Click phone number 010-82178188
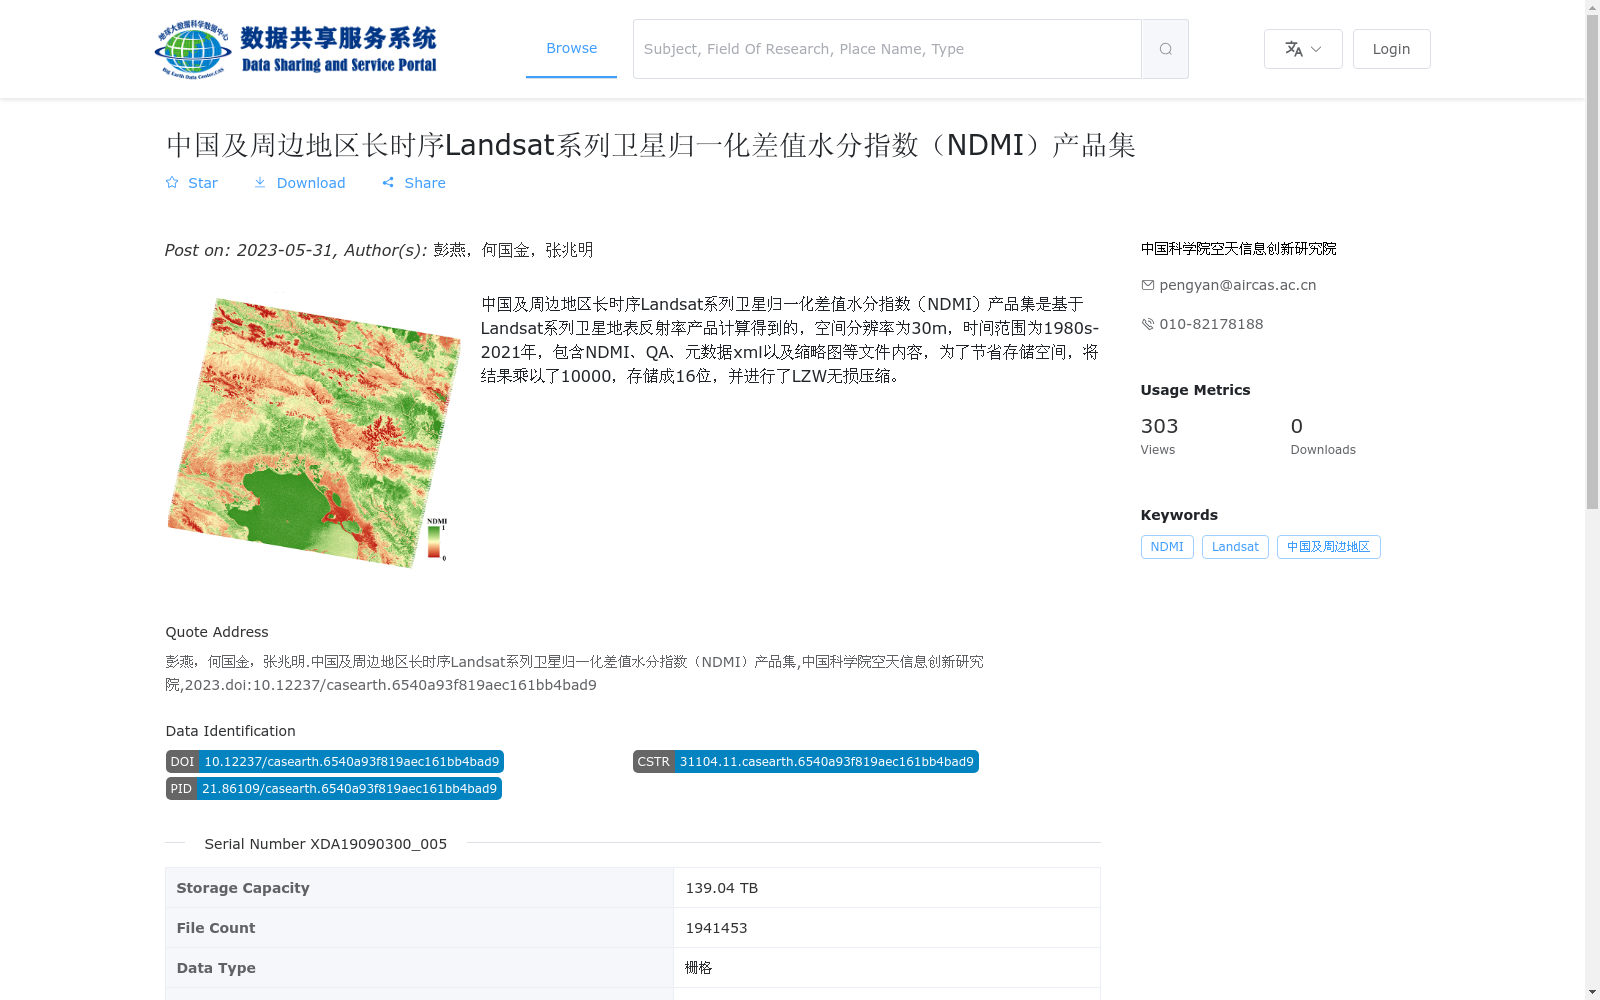The image size is (1600, 1000). point(1211,324)
